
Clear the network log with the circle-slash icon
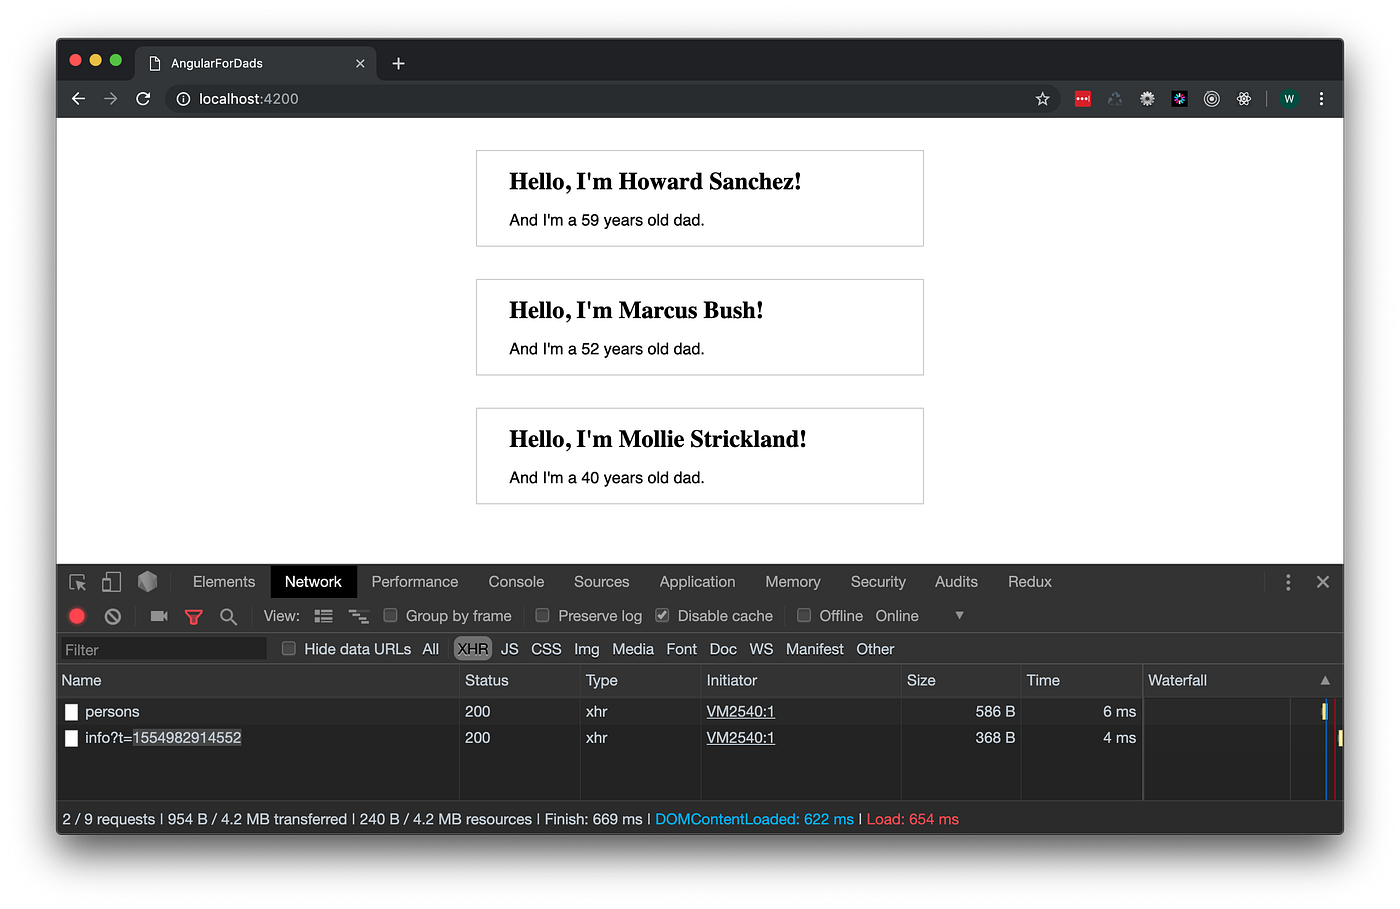pyautogui.click(x=112, y=616)
